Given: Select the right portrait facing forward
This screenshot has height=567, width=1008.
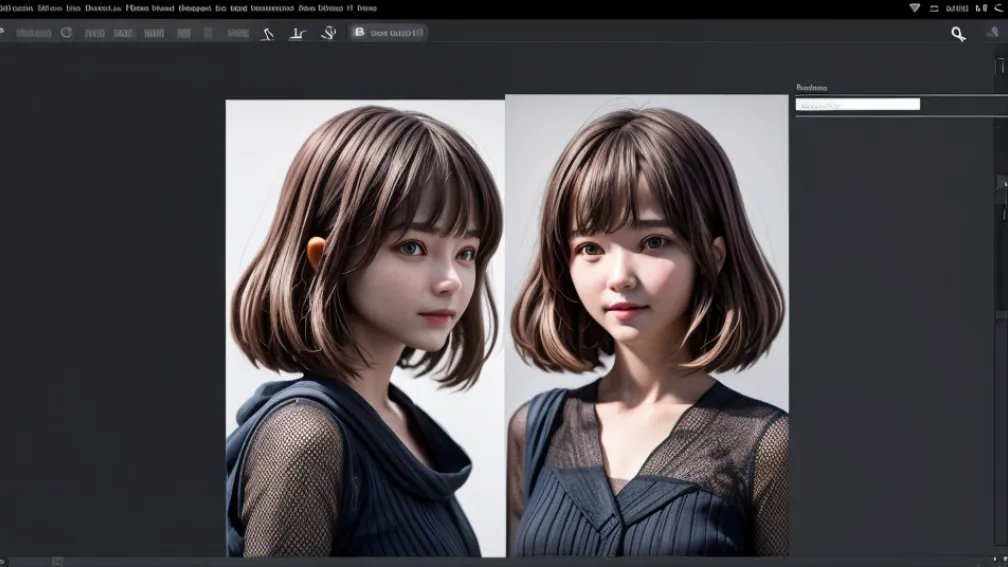Looking at the screenshot, I should 647,325.
